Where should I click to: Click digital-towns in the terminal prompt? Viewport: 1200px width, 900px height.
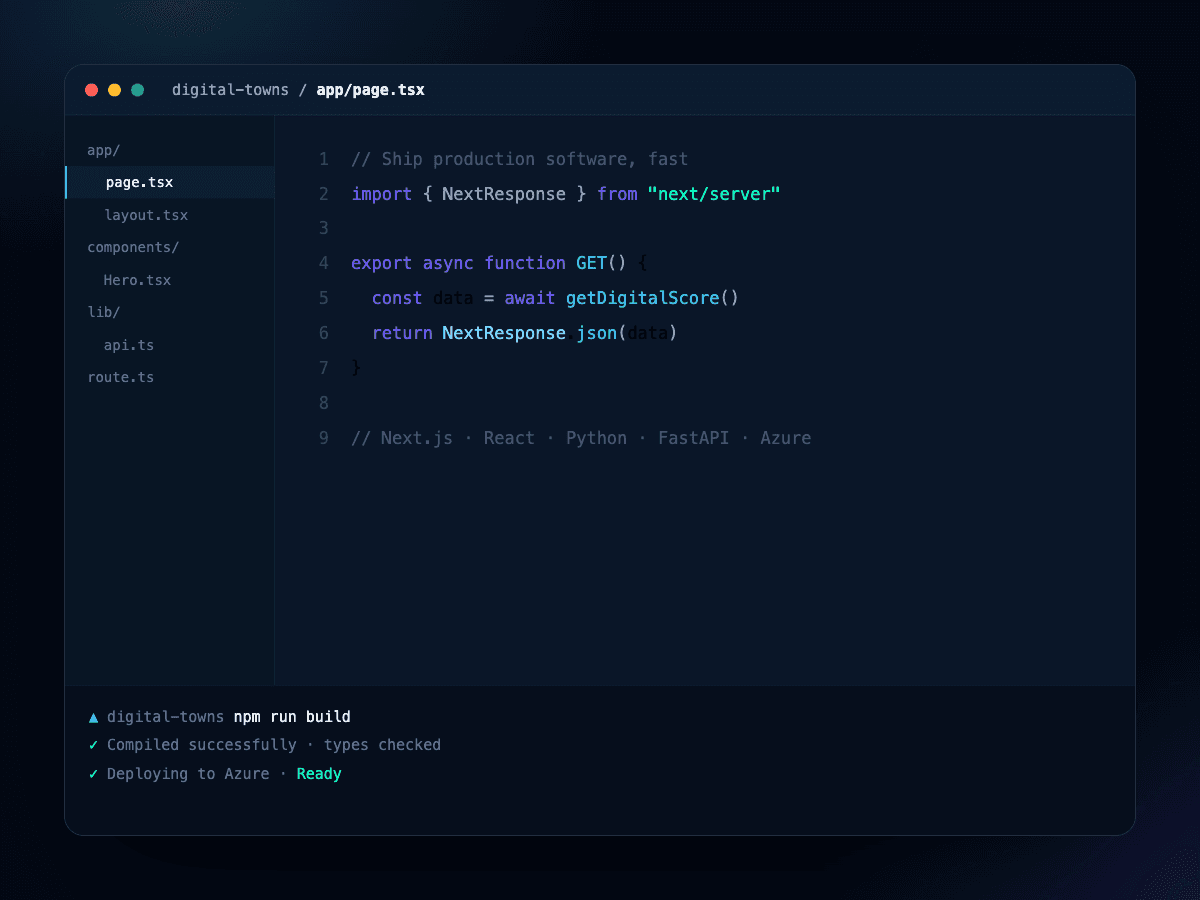point(166,717)
